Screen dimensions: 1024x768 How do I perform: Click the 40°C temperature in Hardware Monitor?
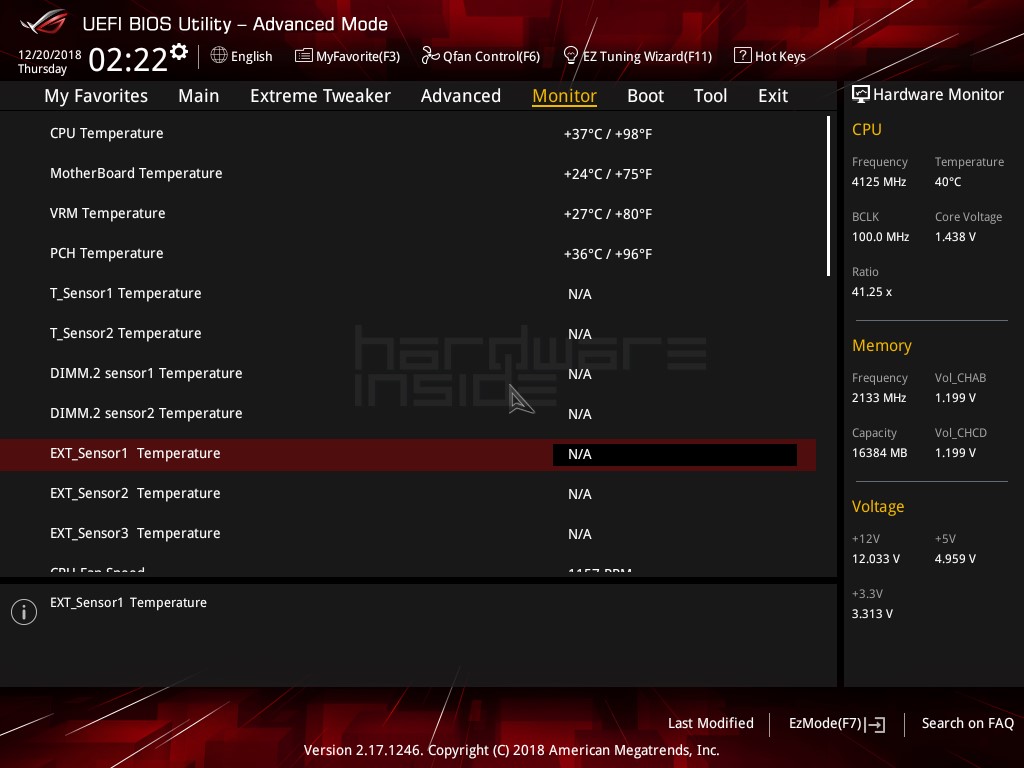(x=948, y=182)
